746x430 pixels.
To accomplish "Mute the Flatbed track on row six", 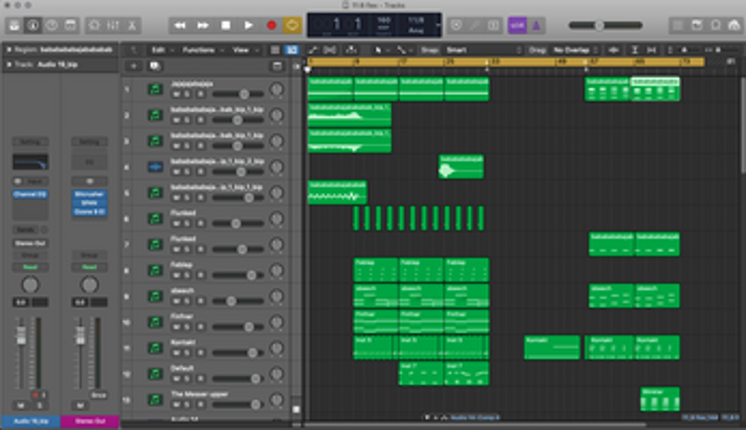I will pyautogui.click(x=177, y=223).
